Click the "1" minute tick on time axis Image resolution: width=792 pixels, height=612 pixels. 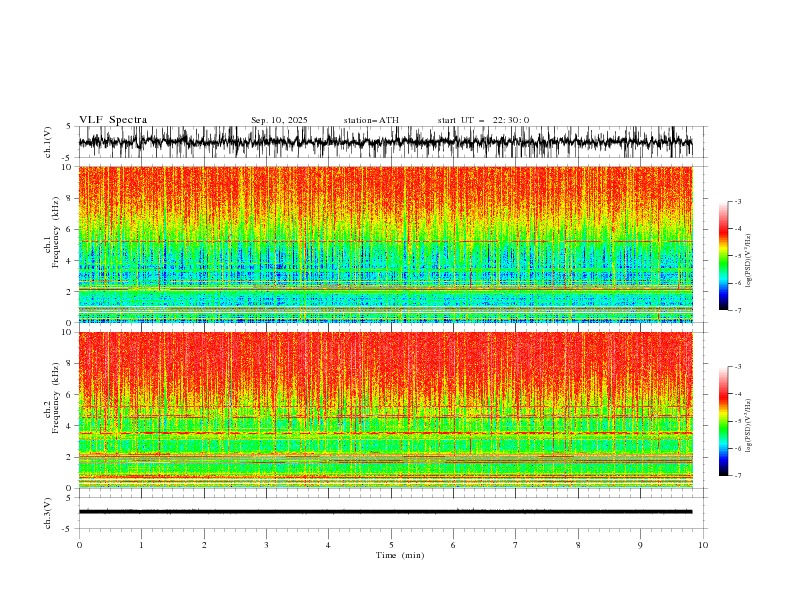coord(141,545)
